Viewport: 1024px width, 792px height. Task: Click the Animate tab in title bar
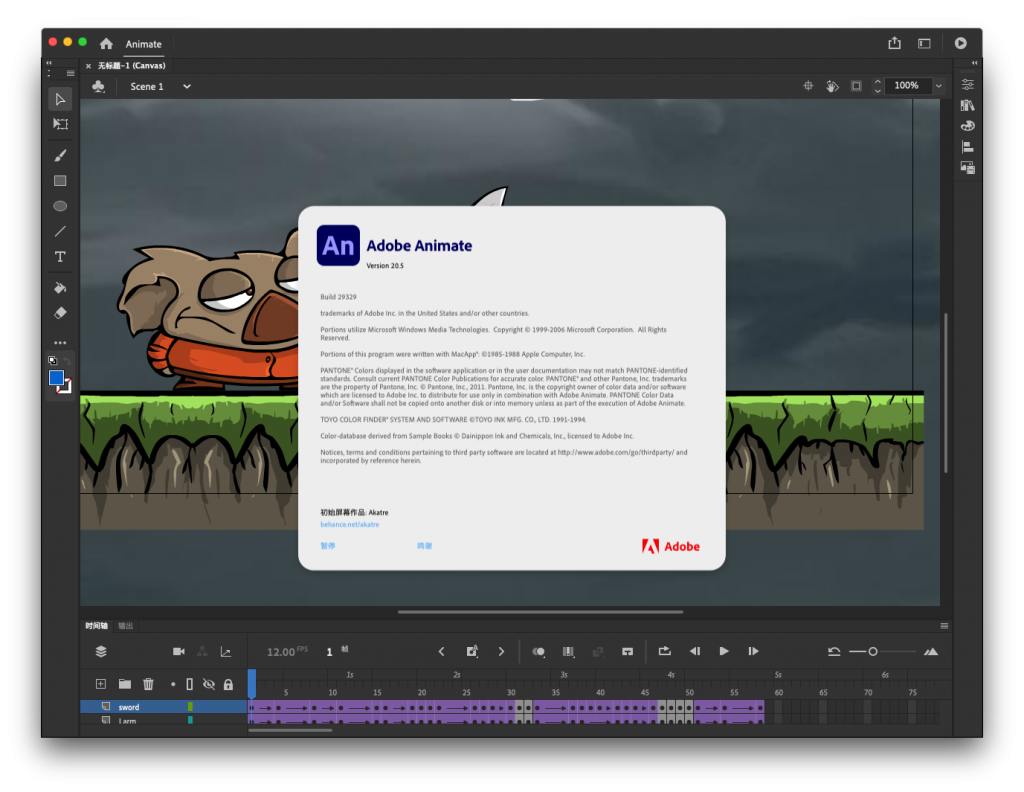(x=144, y=44)
